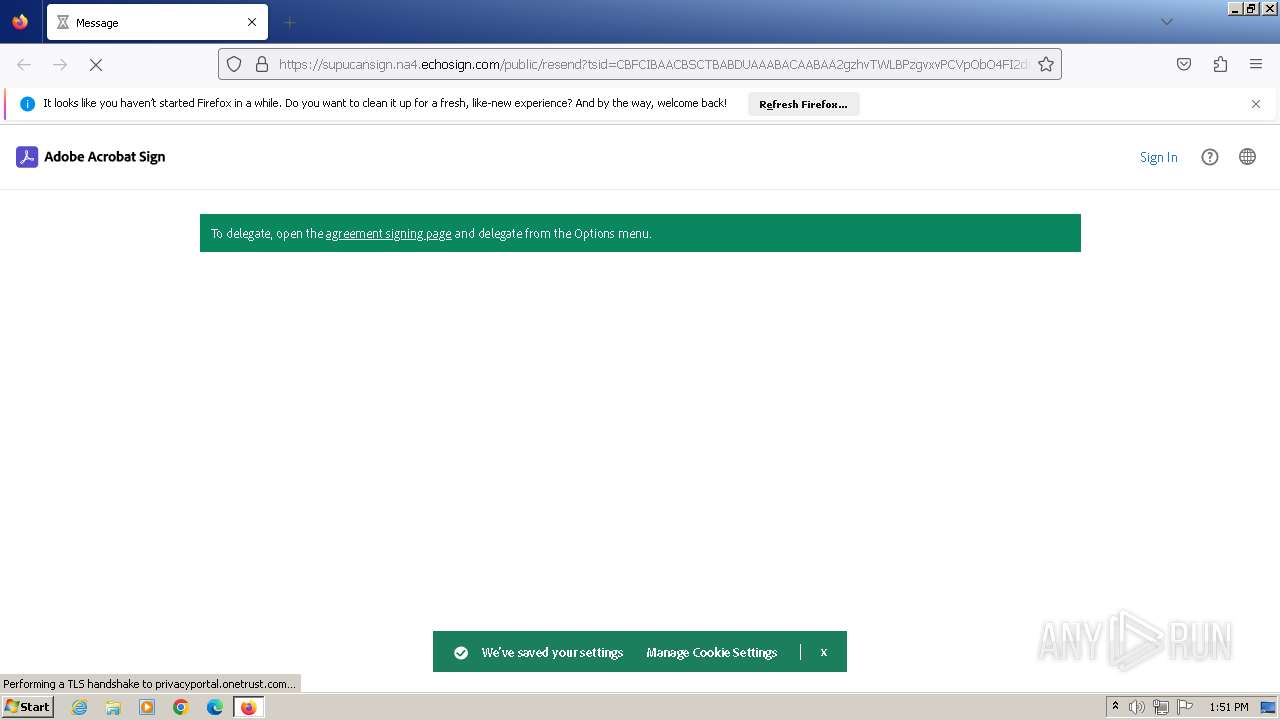Open the language globe icon

(1247, 157)
